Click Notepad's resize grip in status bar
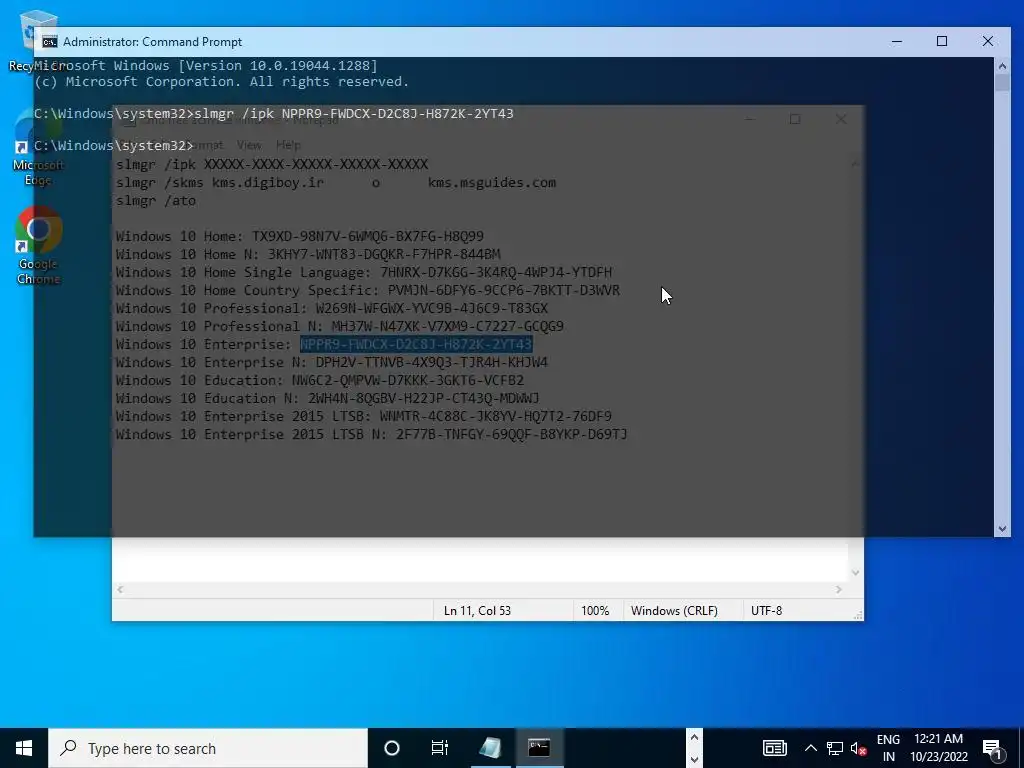 pyautogui.click(x=857, y=615)
